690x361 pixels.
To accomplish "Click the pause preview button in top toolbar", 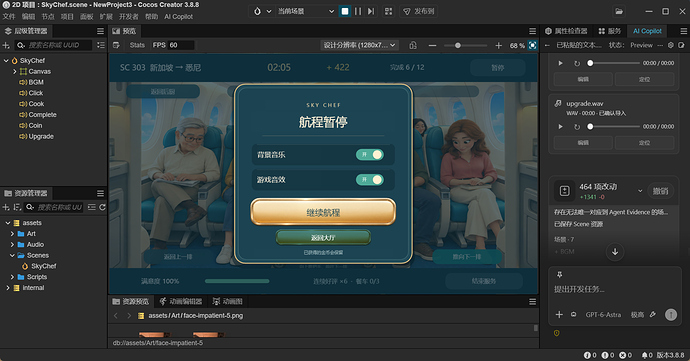I will (x=358, y=11).
